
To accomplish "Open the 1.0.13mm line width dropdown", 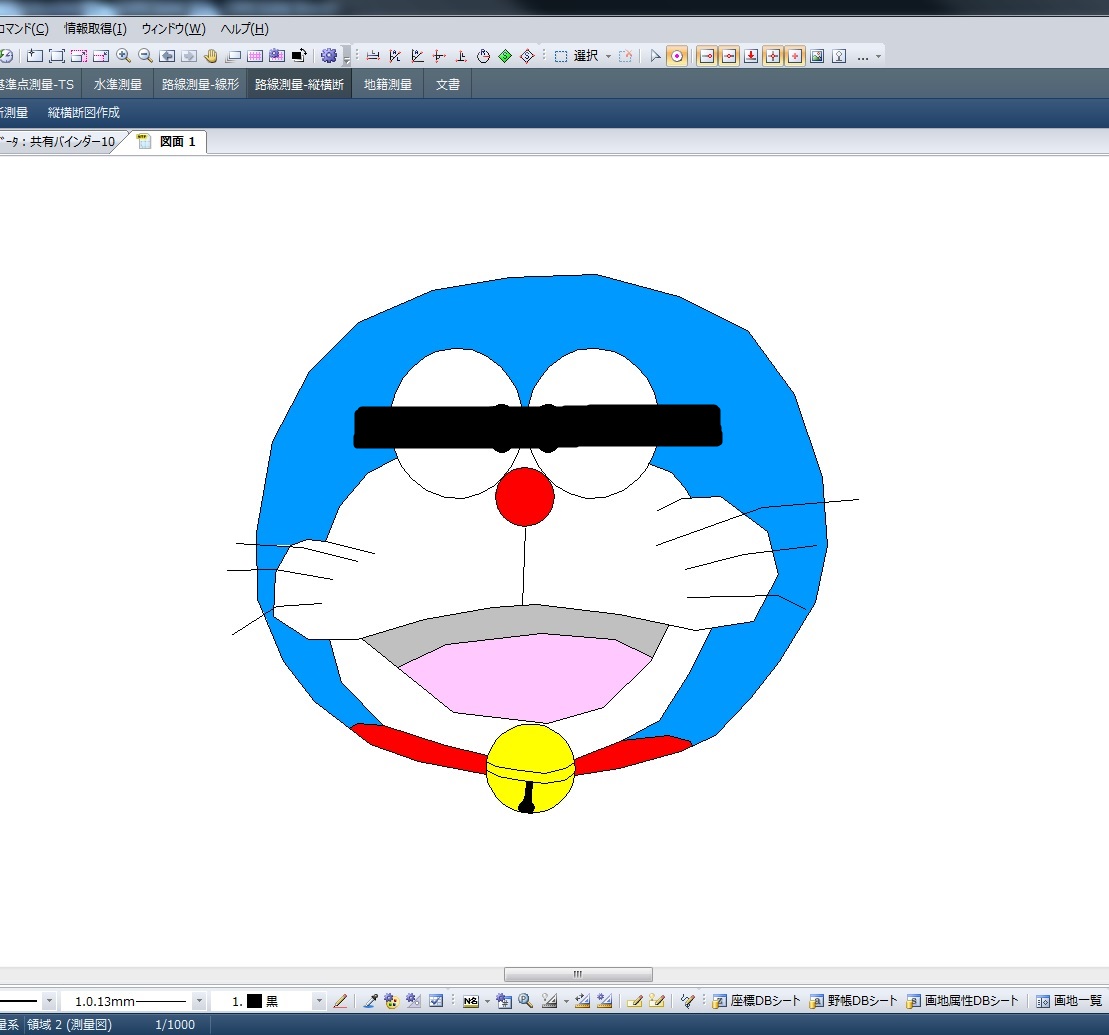I will pos(199,1001).
